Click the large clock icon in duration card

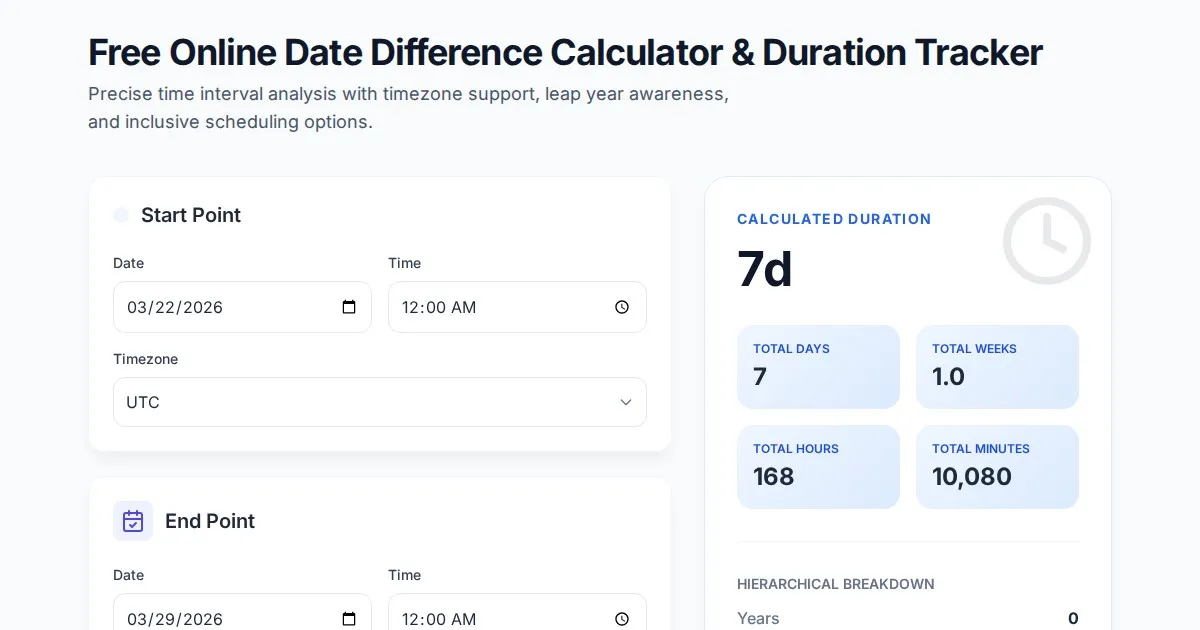coord(1046,241)
